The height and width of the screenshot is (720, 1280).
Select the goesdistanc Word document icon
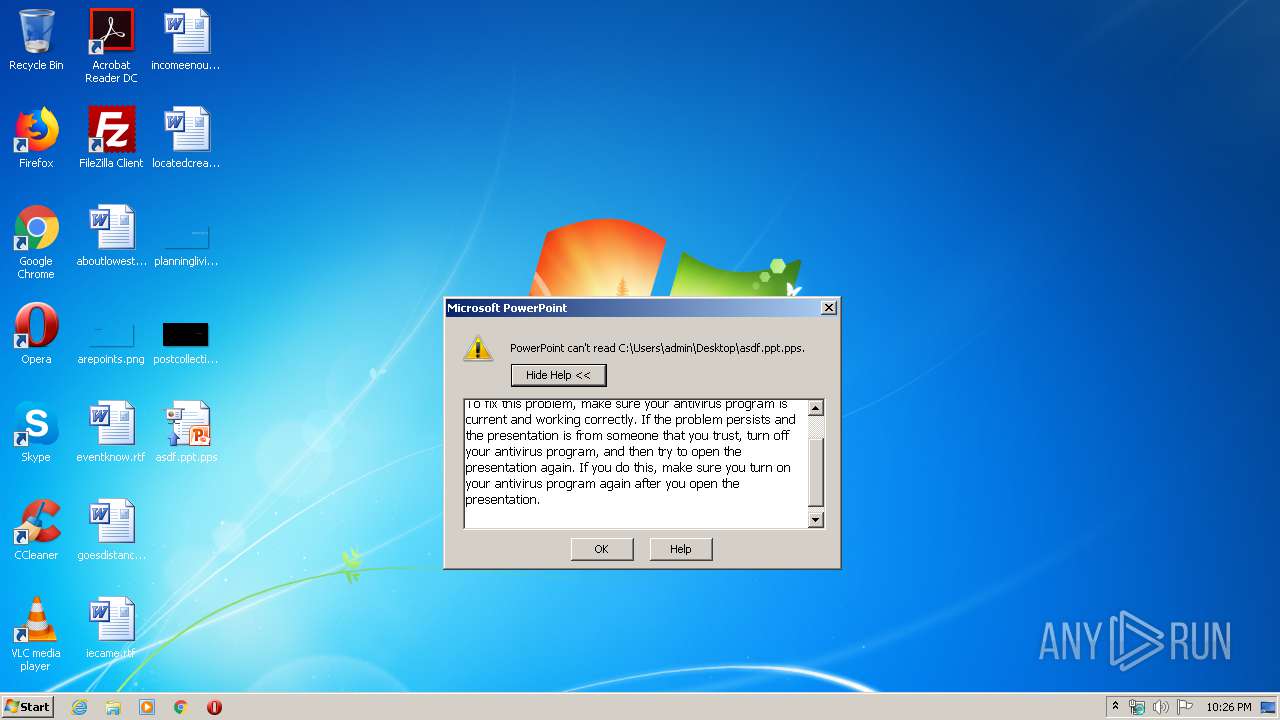(111, 530)
